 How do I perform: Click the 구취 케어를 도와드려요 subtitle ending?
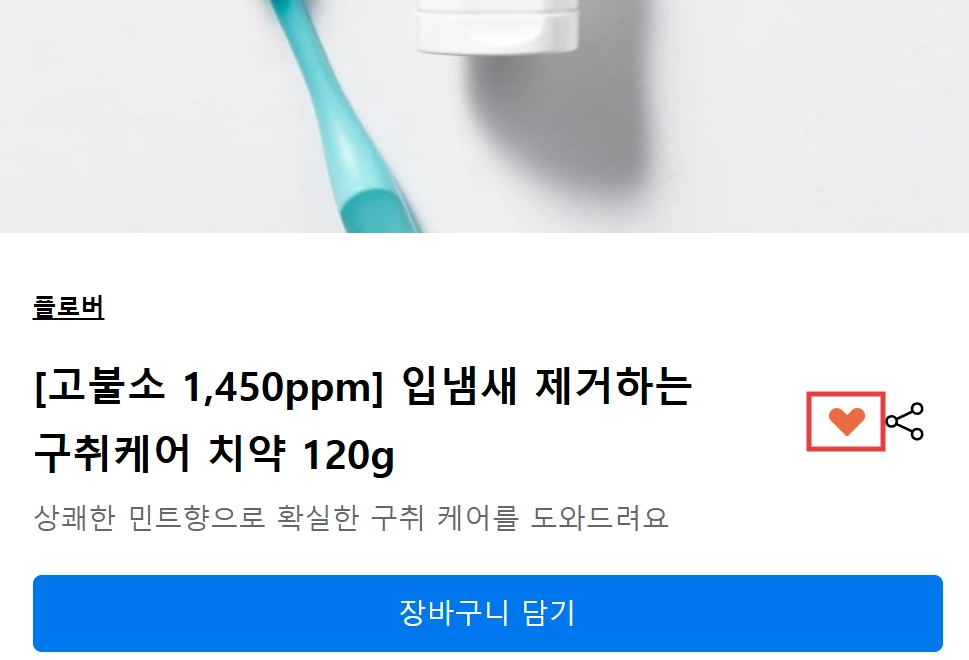pos(520,518)
